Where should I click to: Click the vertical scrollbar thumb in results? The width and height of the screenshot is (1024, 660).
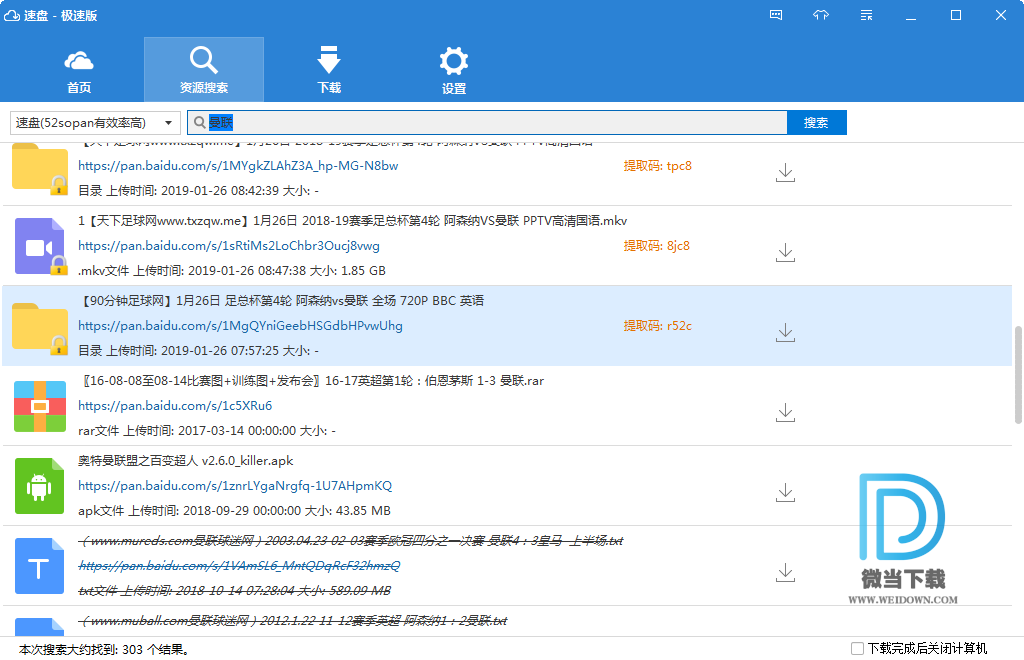tap(1018, 374)
